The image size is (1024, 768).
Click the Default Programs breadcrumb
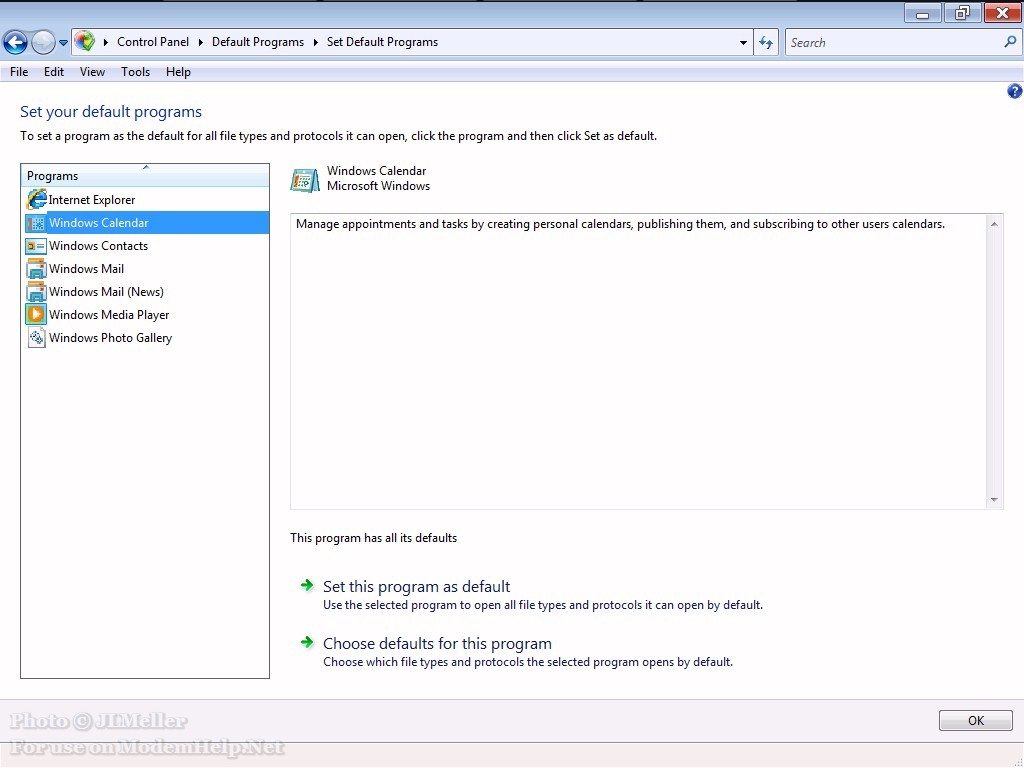[258, 42]
